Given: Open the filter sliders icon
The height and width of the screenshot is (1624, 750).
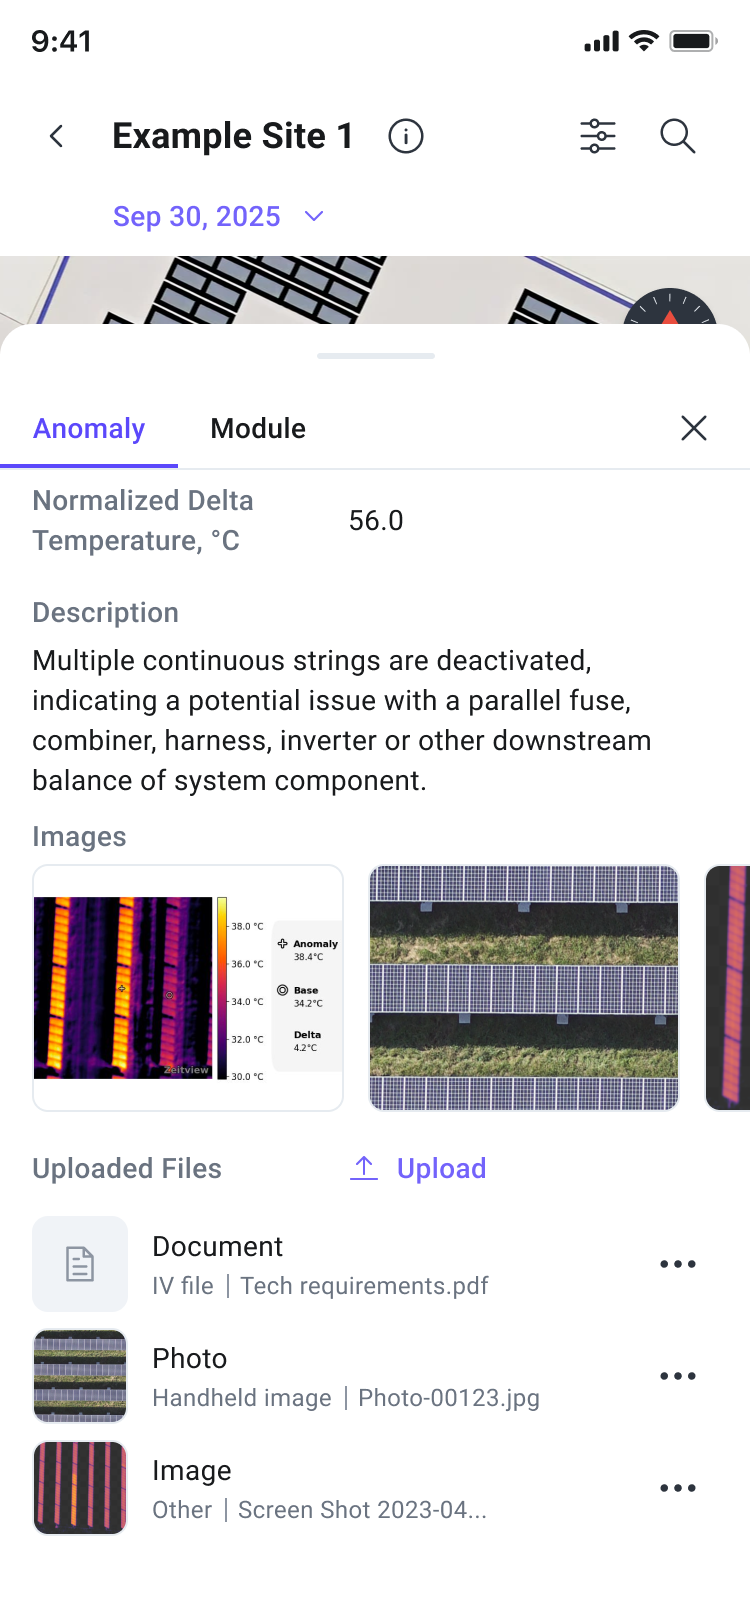Looking at the screenshot, I should pyautogui.click(x=598, y=136).
